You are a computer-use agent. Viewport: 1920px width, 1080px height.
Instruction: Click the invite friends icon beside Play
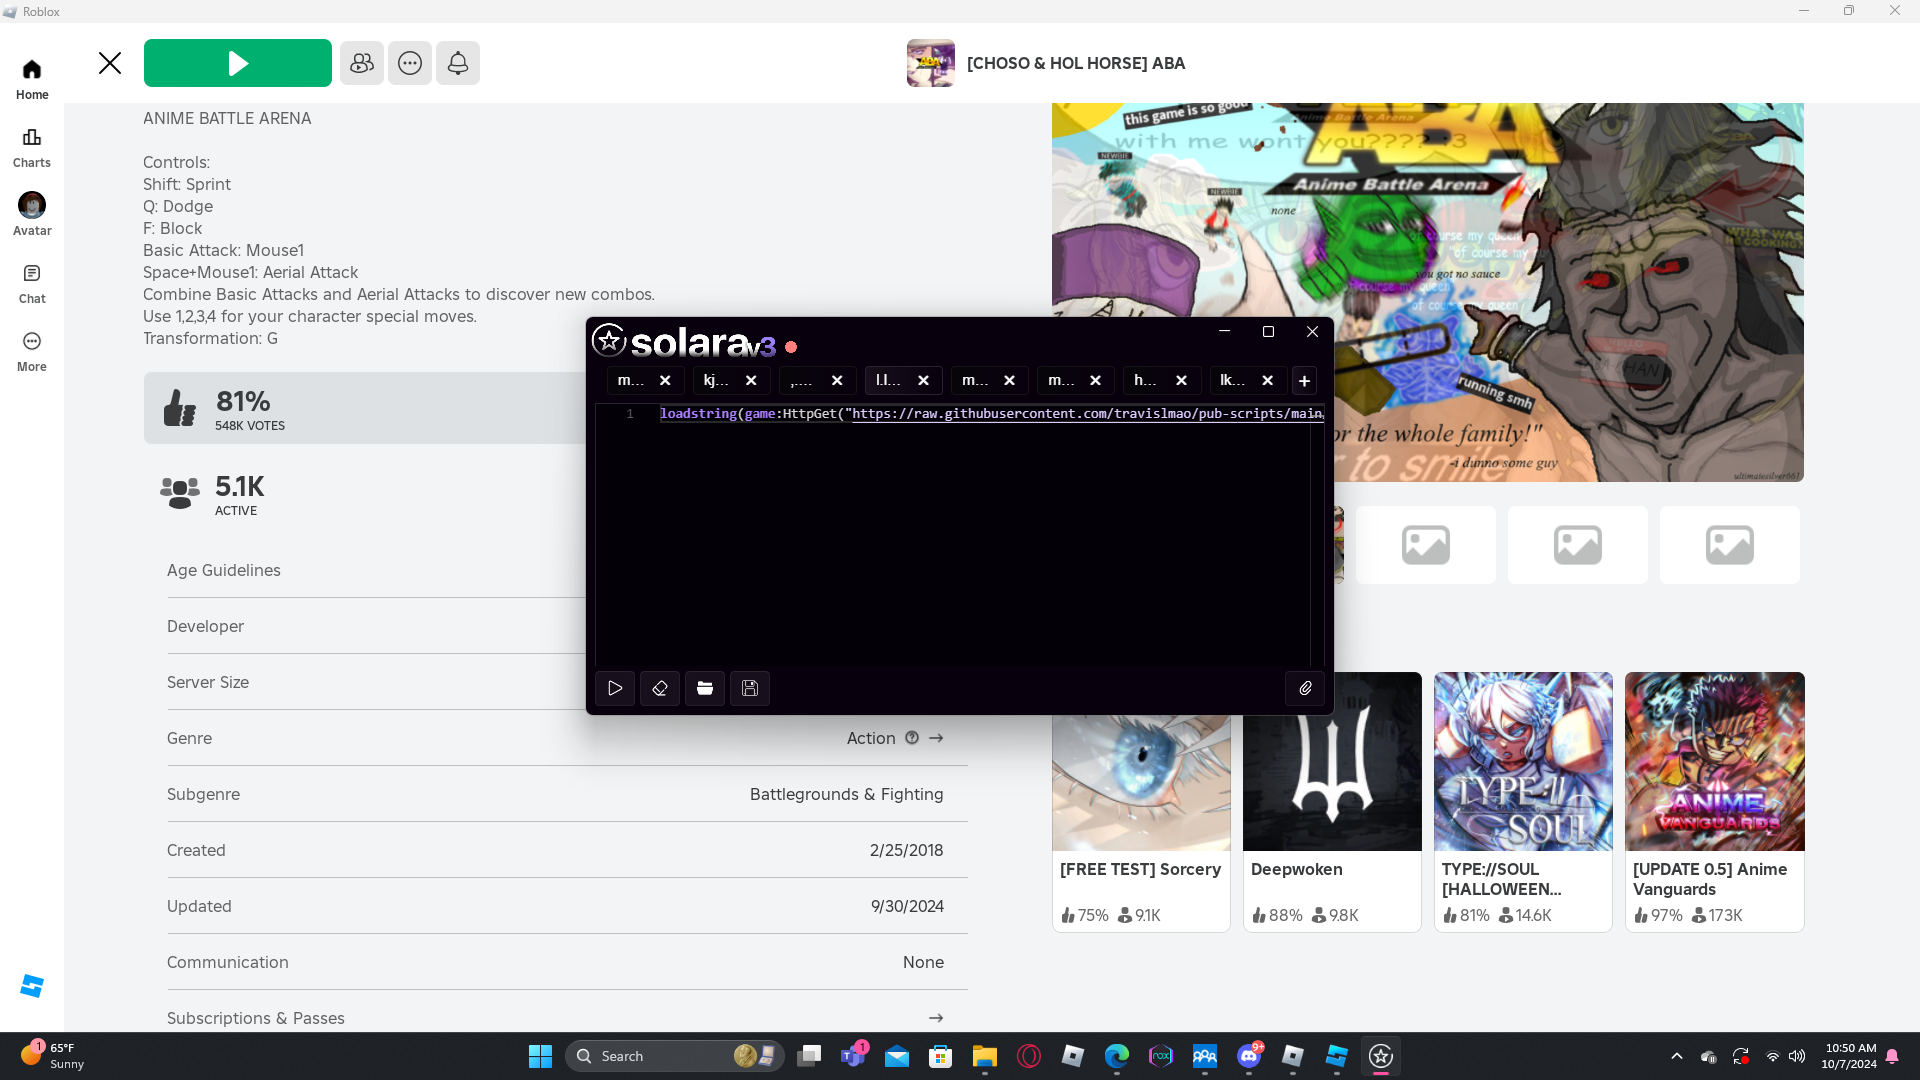362,63
